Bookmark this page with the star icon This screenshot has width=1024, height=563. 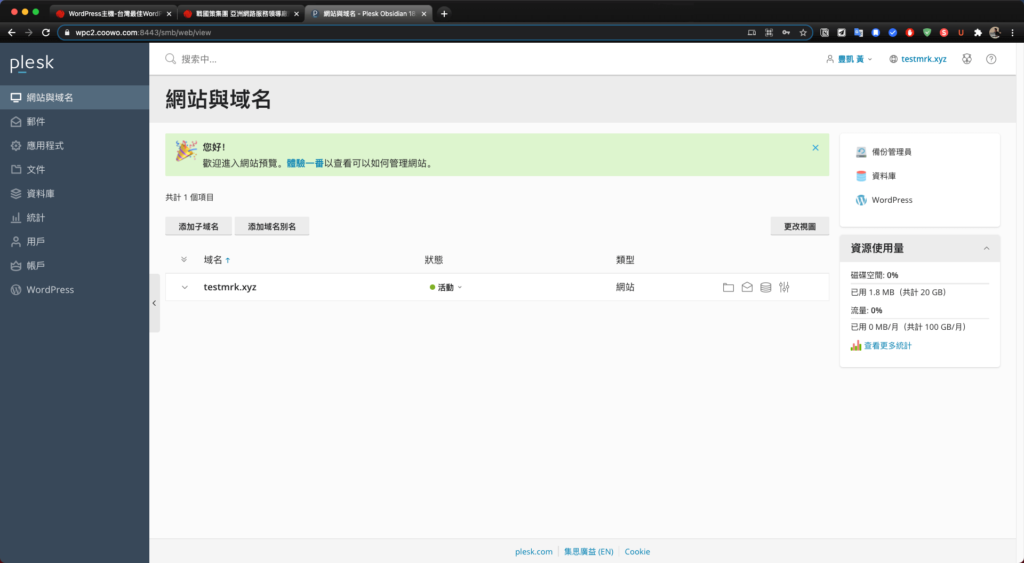point(803,33)
